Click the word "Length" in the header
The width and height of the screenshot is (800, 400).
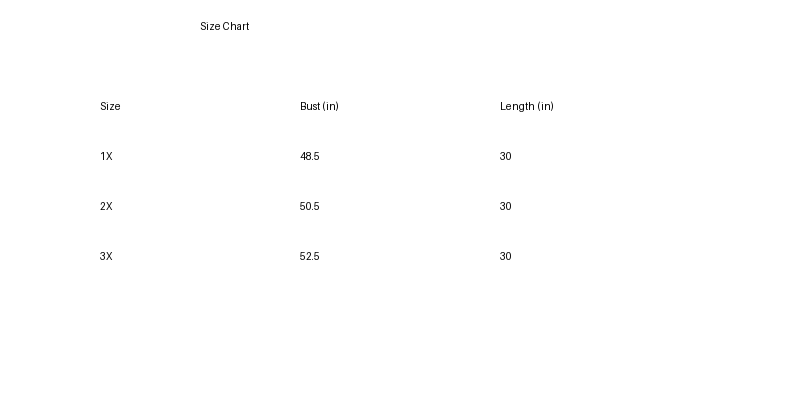(x=517, y=107)
